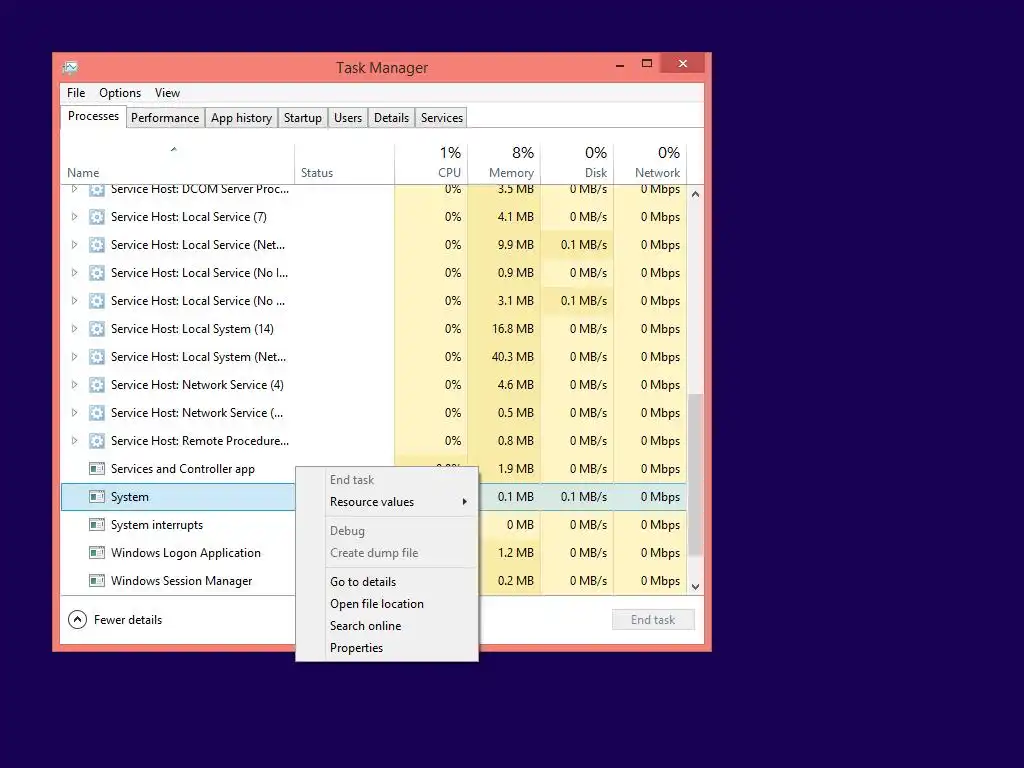This screenshot has width=1024, height=768.
Task: Click the gear icon next to Service Host: Local System (Net...
Action: [97, 357]
